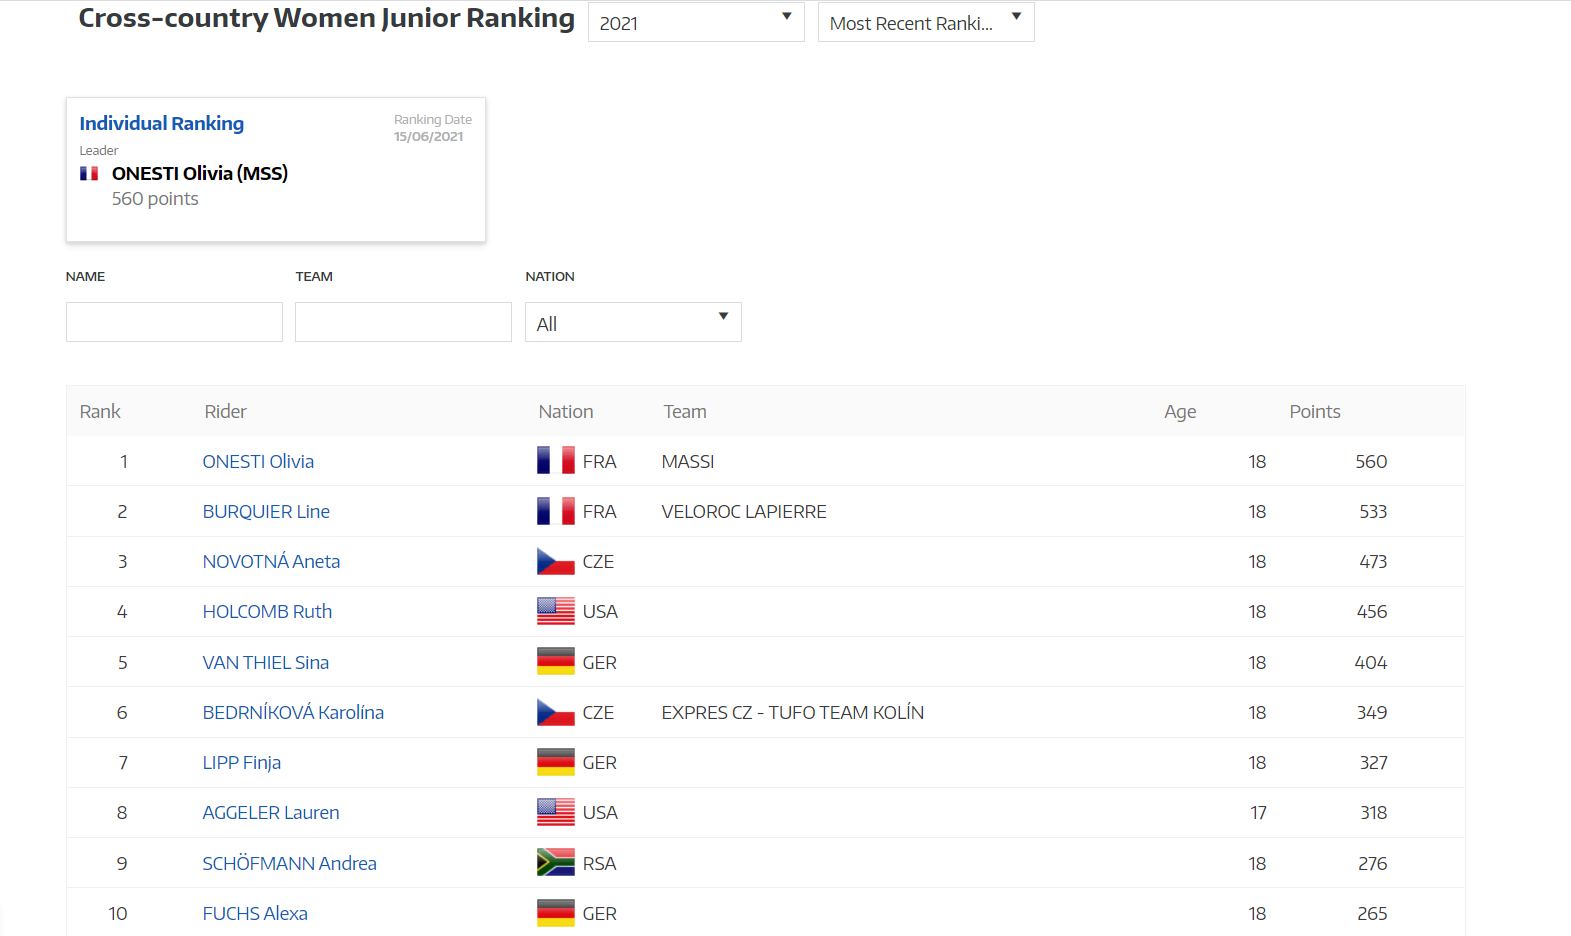Click the French flag in Individual Ranking card
This screenshot has width=1571, height=936.
point(89,174)
